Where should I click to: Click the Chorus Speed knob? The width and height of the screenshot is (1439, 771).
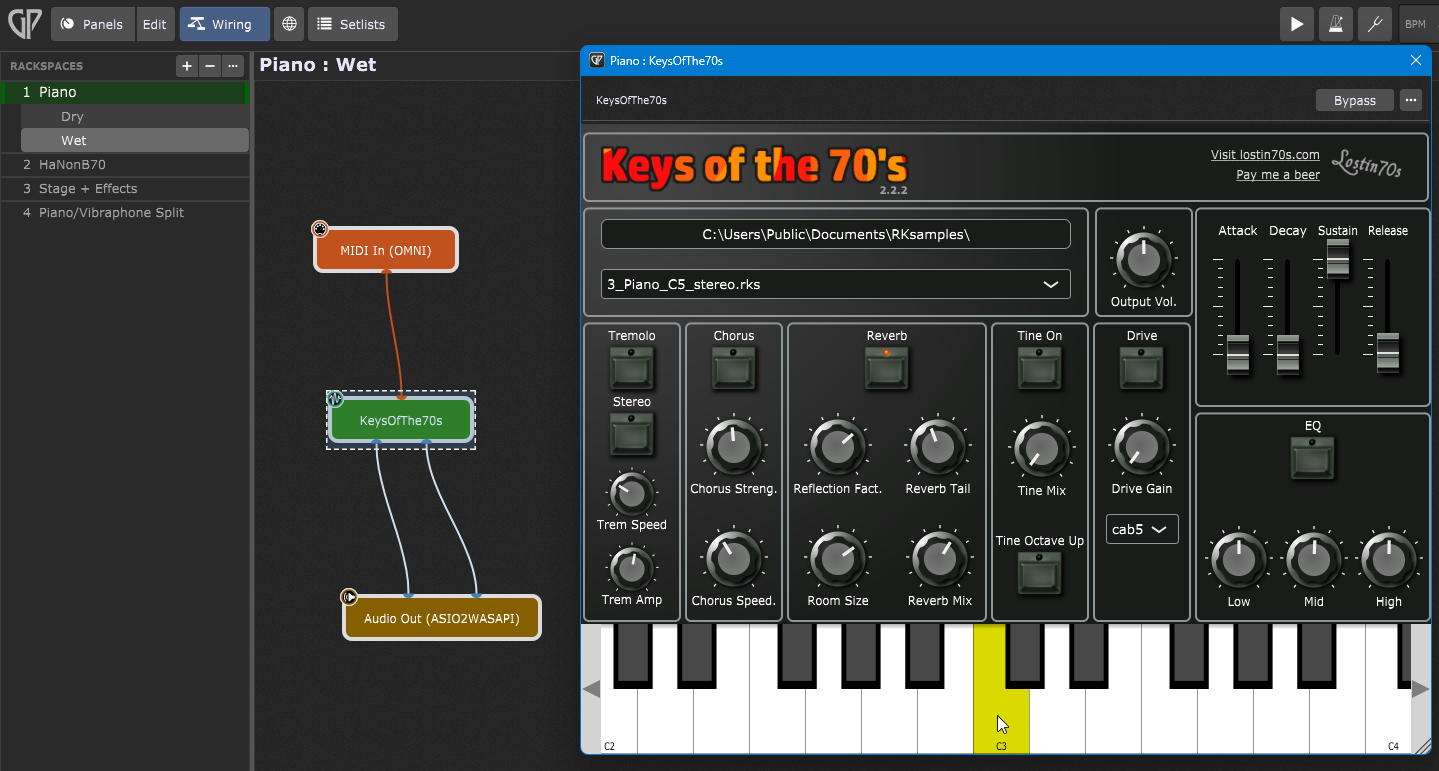[x=734, y=559]
